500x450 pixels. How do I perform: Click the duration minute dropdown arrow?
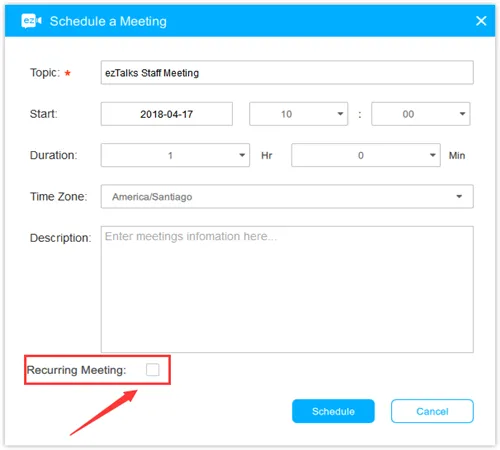click(x=432, y=155)
